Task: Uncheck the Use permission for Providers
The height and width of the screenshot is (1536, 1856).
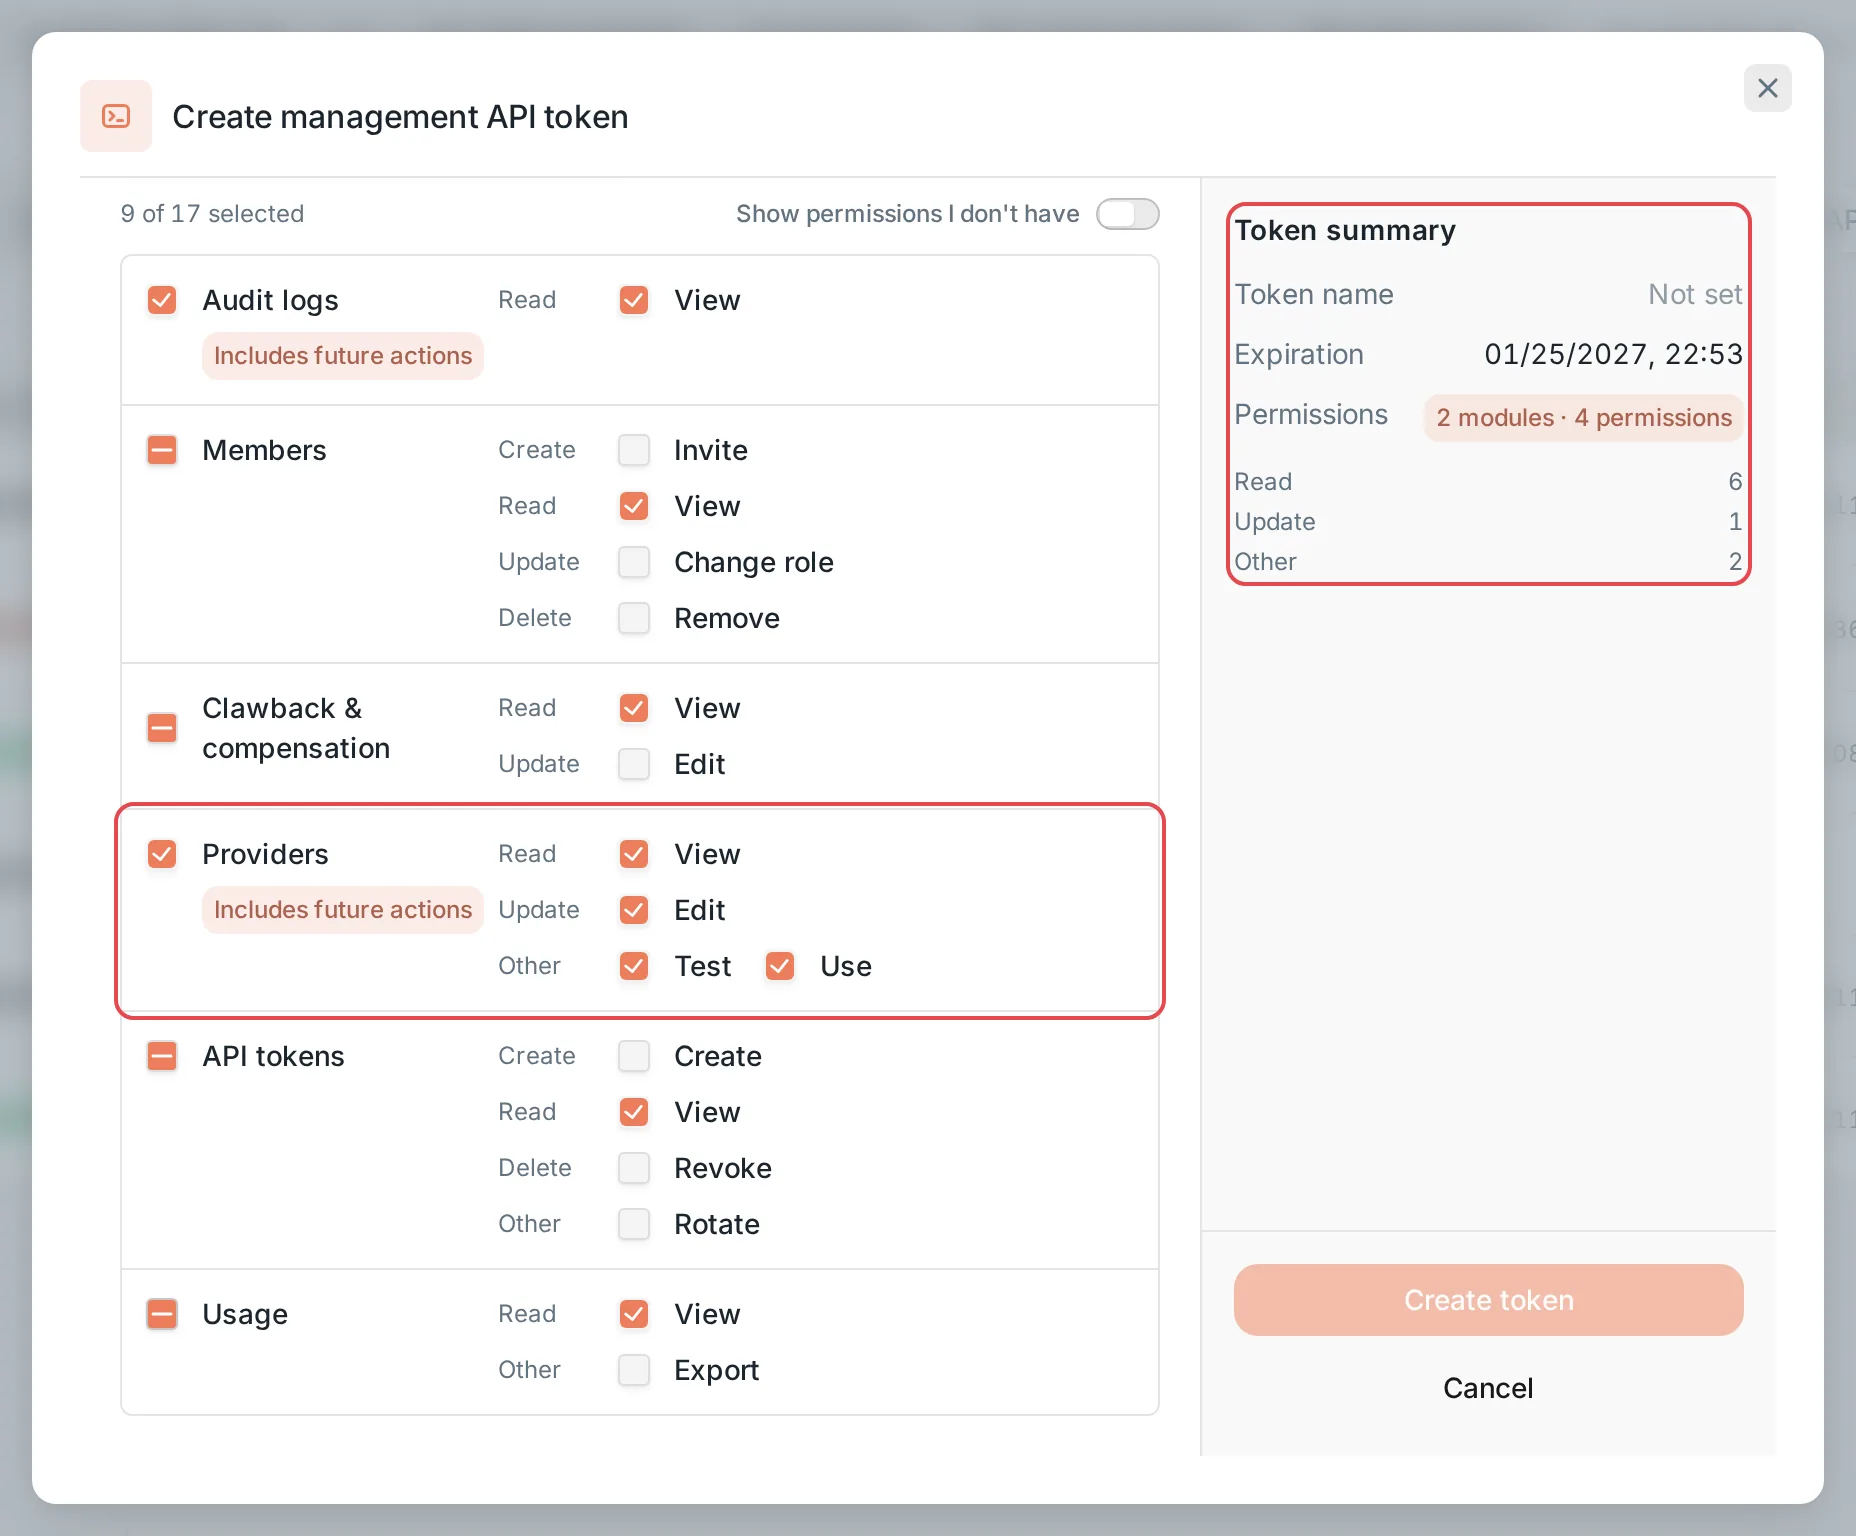Action: pyautogui.click(x=780, y=966)
